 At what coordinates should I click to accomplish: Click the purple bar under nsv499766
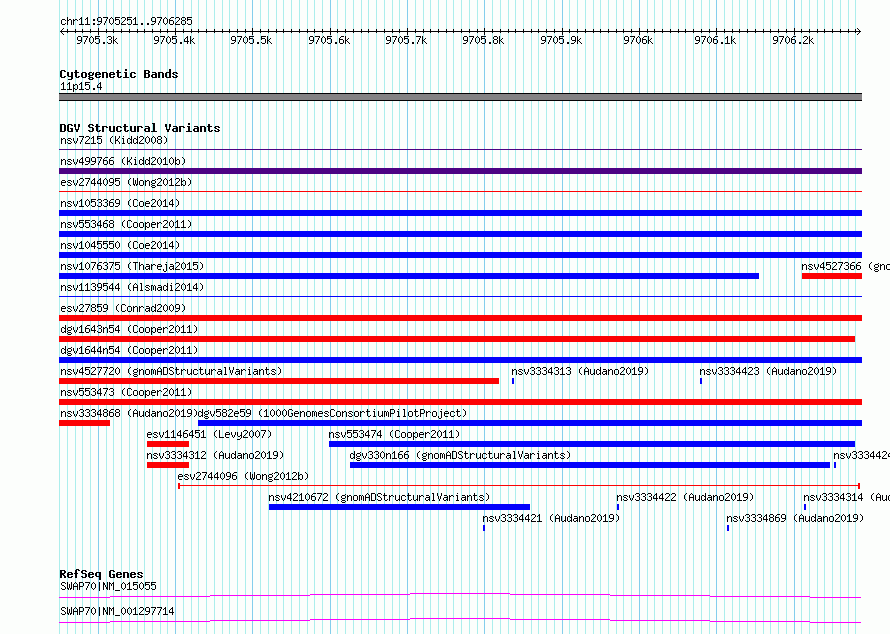click(x=460, y=171)
